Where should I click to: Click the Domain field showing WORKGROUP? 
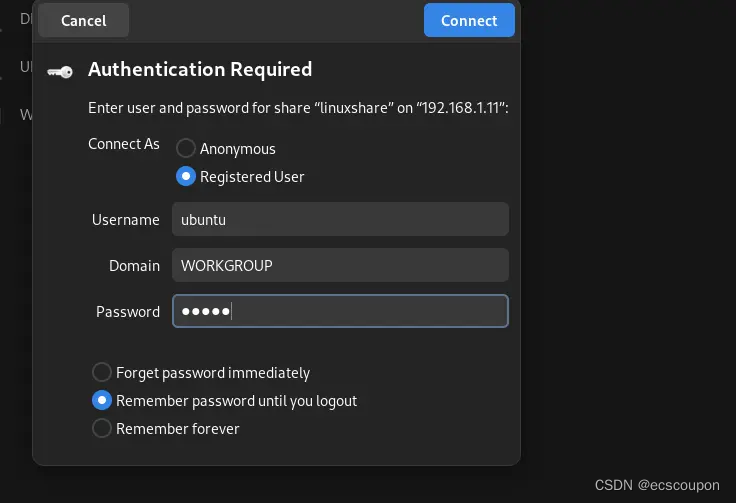[x=340, y=265]
